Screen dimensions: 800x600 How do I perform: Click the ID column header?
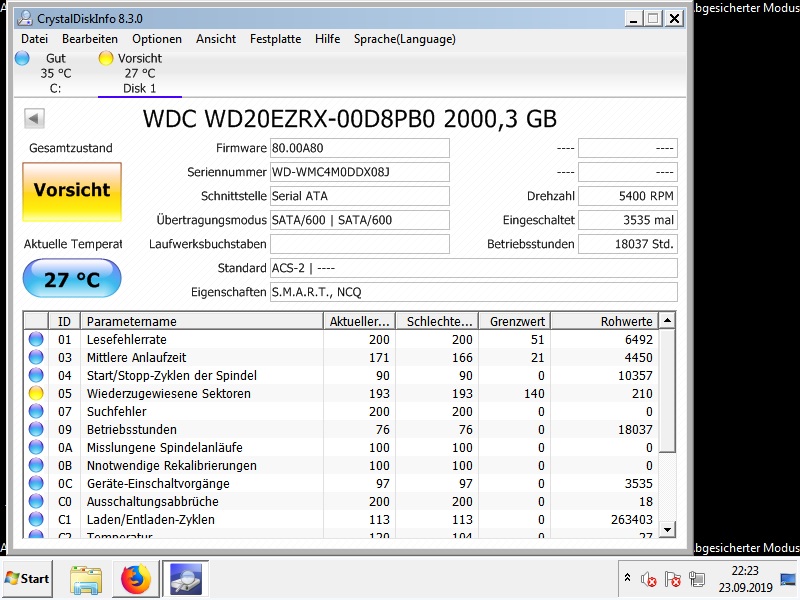[64, 321]
